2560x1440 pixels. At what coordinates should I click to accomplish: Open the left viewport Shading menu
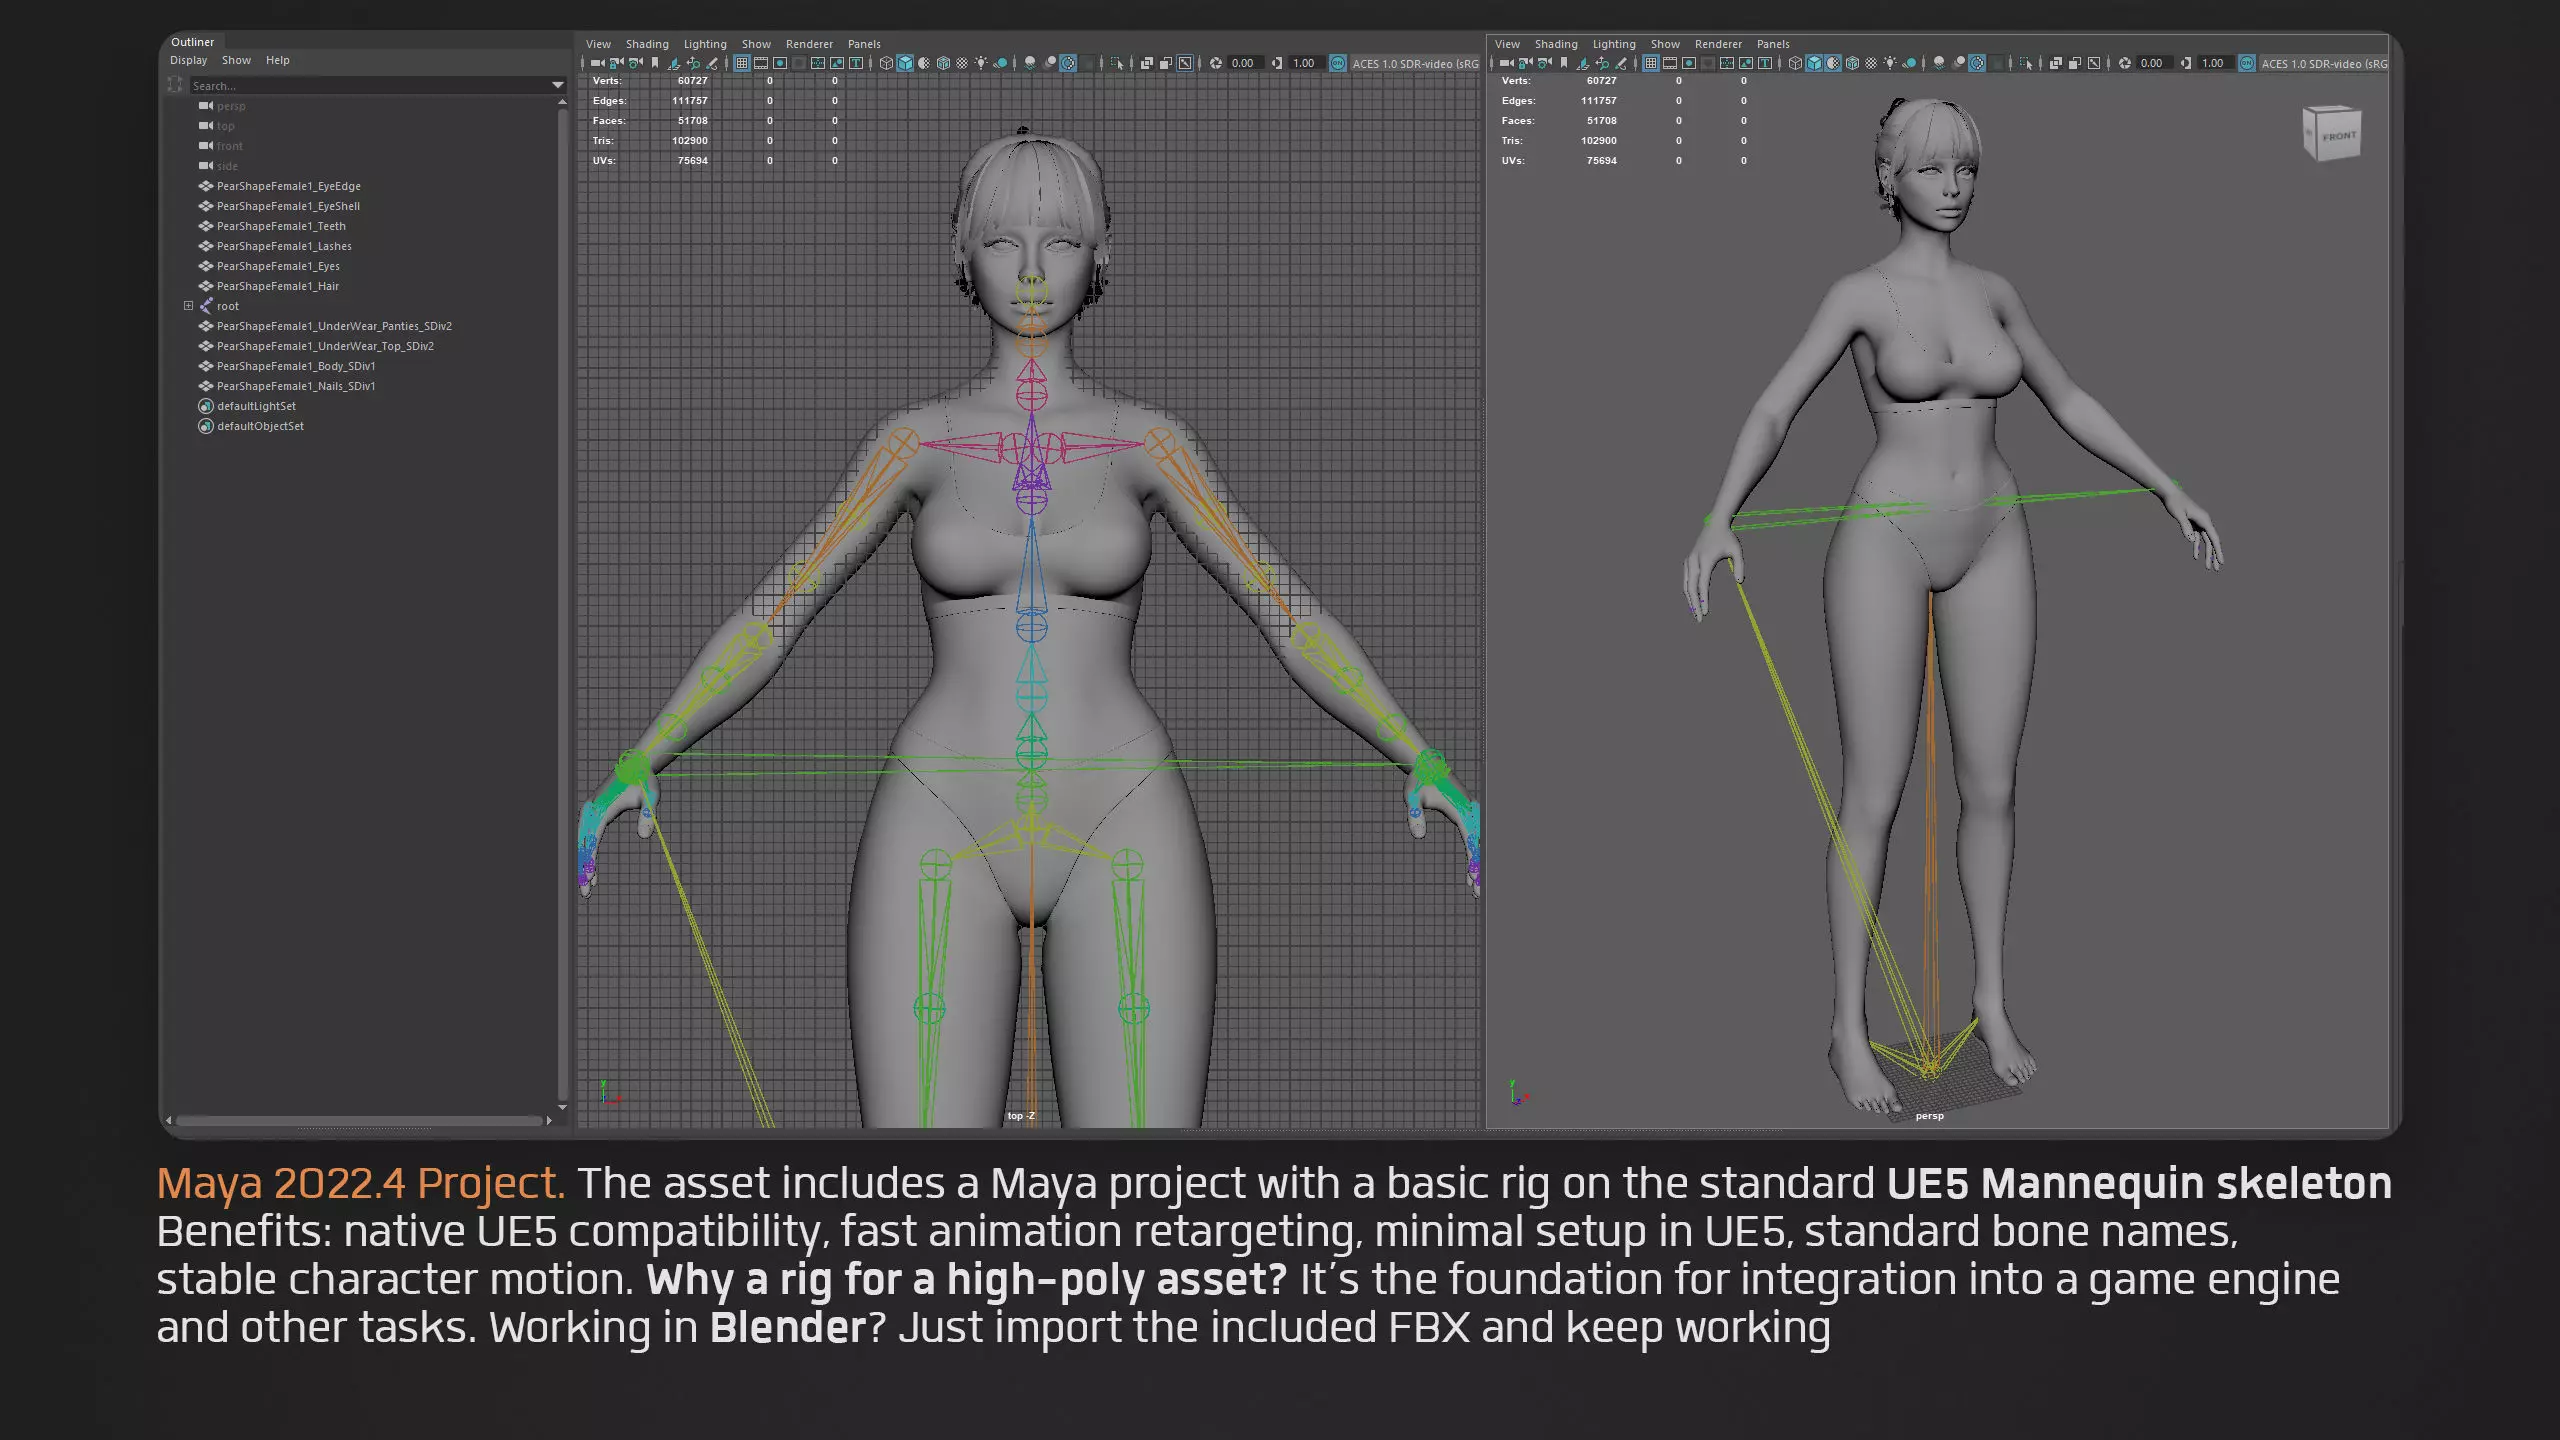[647, 44]
